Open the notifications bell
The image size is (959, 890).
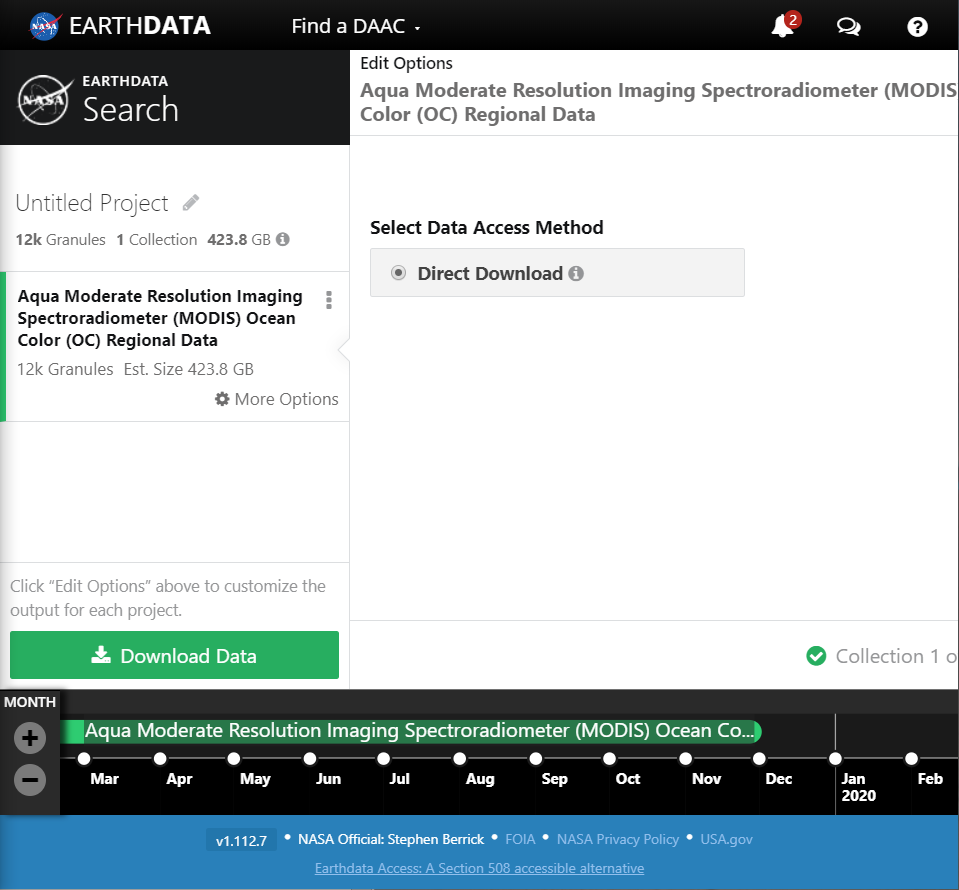(782, 26)
